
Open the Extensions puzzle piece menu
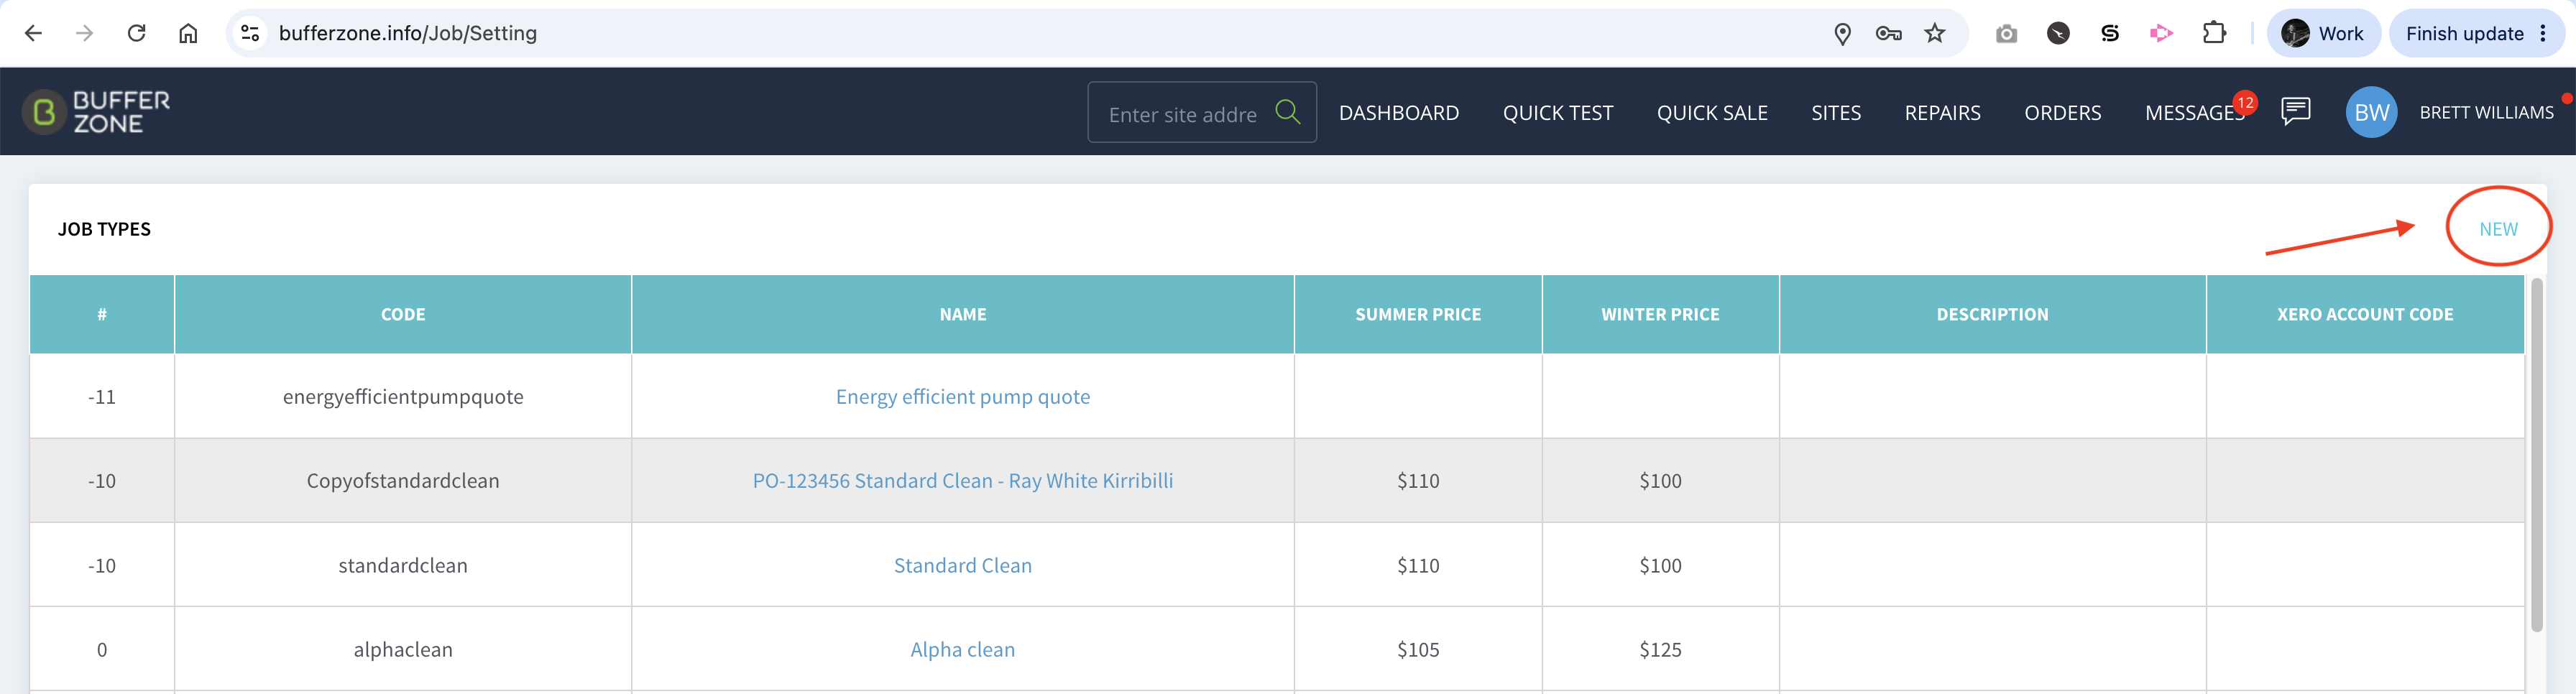click(x=2214, y=33)
